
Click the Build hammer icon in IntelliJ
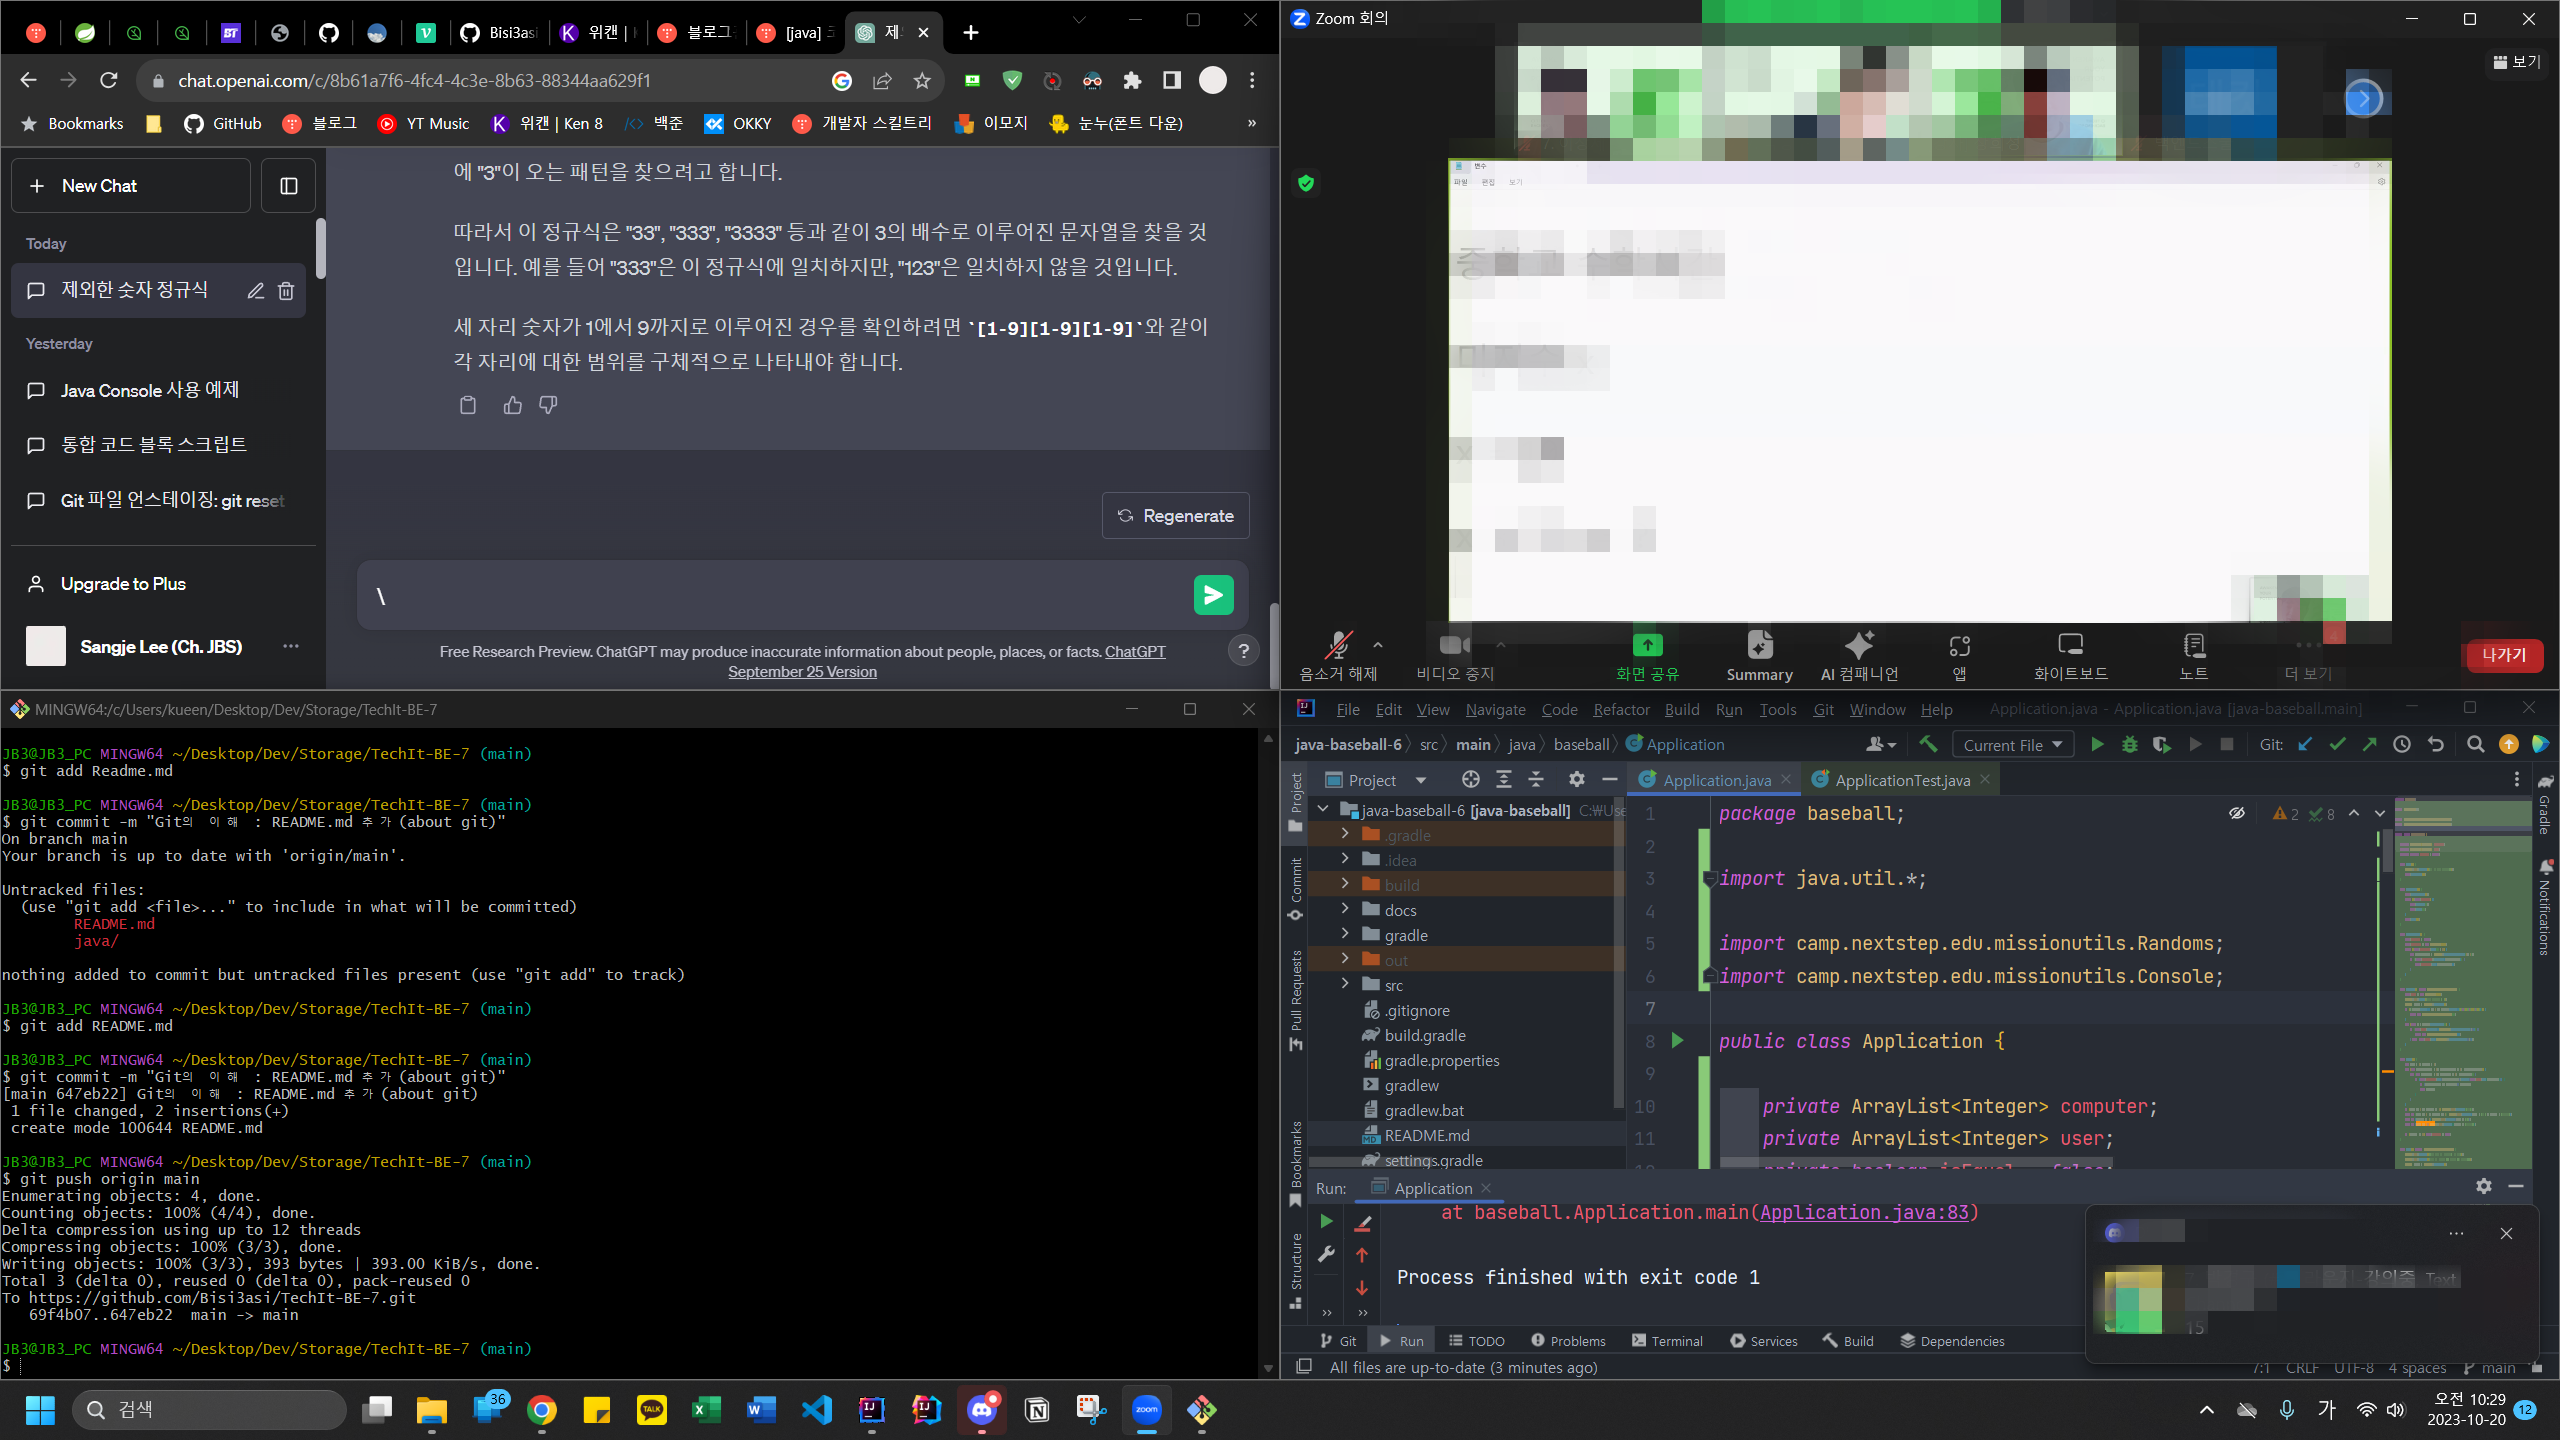[x=1928, y=744]
